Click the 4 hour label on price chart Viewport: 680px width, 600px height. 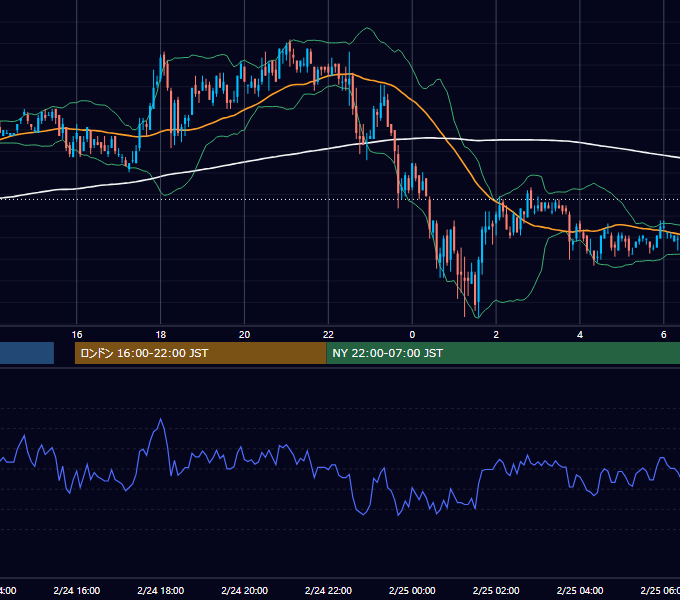click(x=580, y=334)
